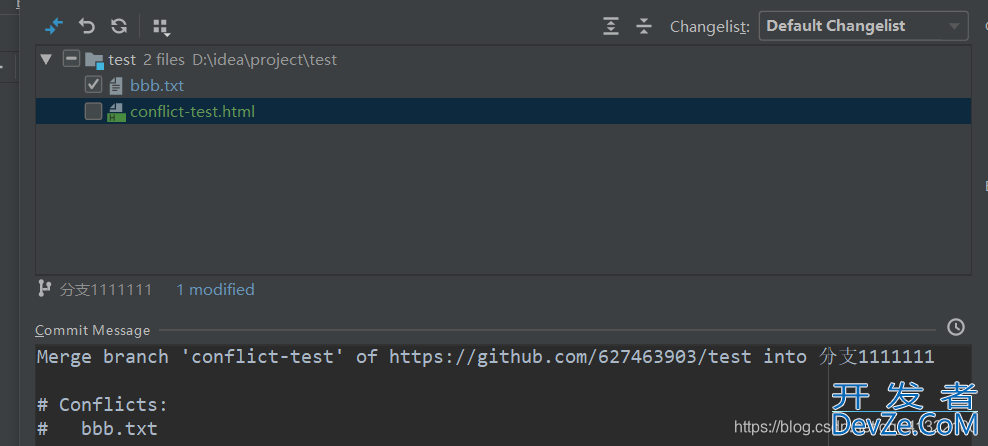Screen dimensions: 988x446
Task: Collapse the test folder tree arrow
Action: (45, 60)
